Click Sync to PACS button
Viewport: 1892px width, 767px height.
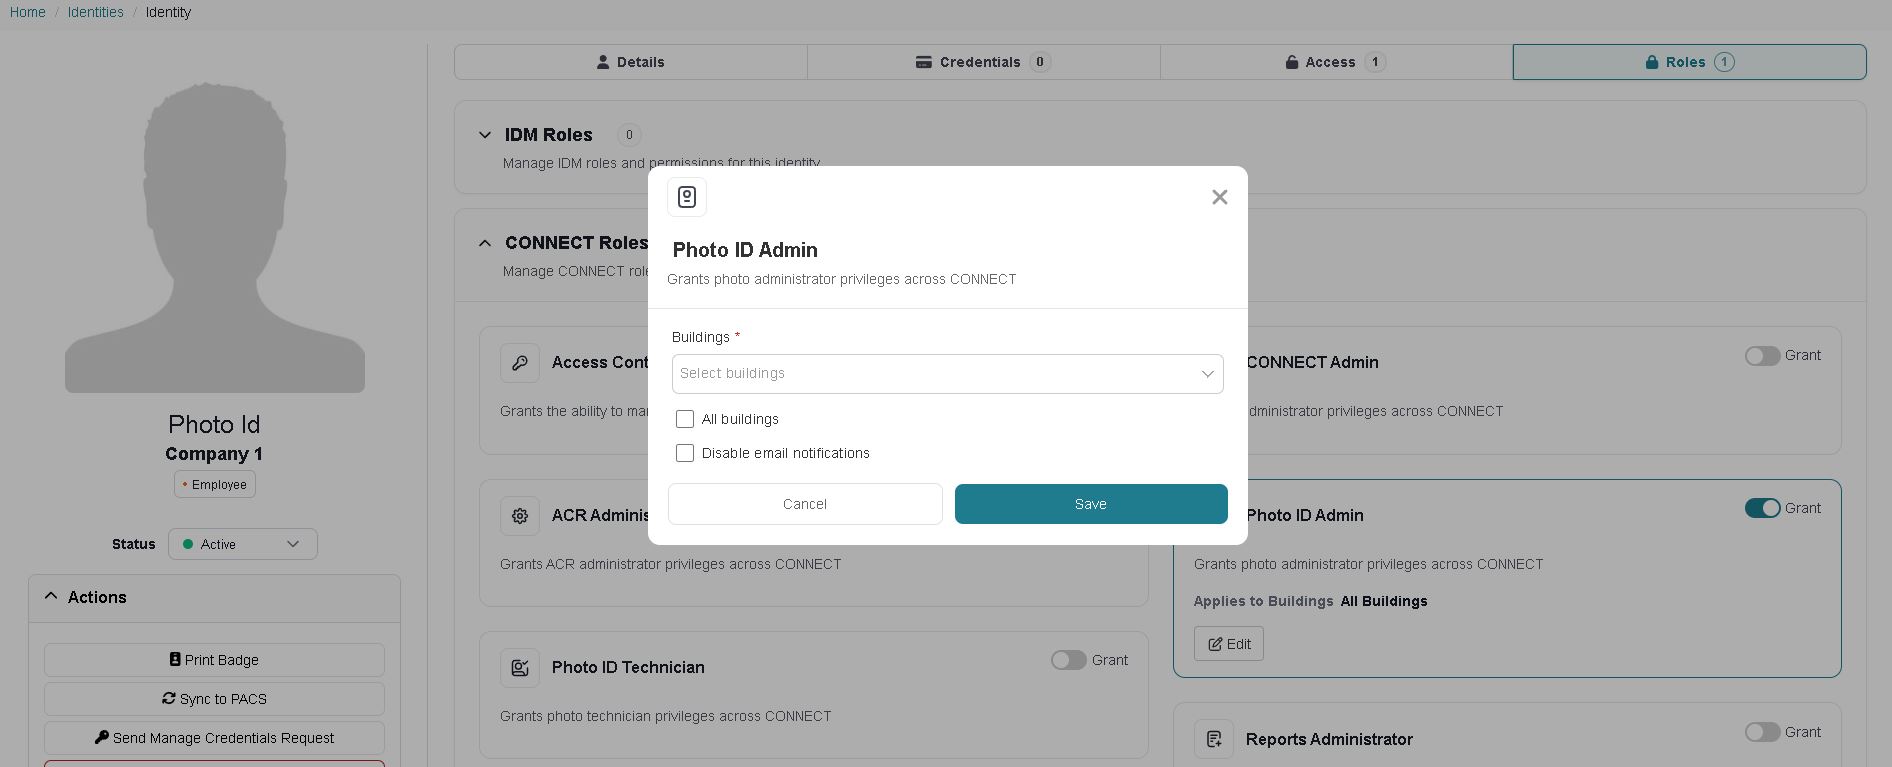coord(214,699)
